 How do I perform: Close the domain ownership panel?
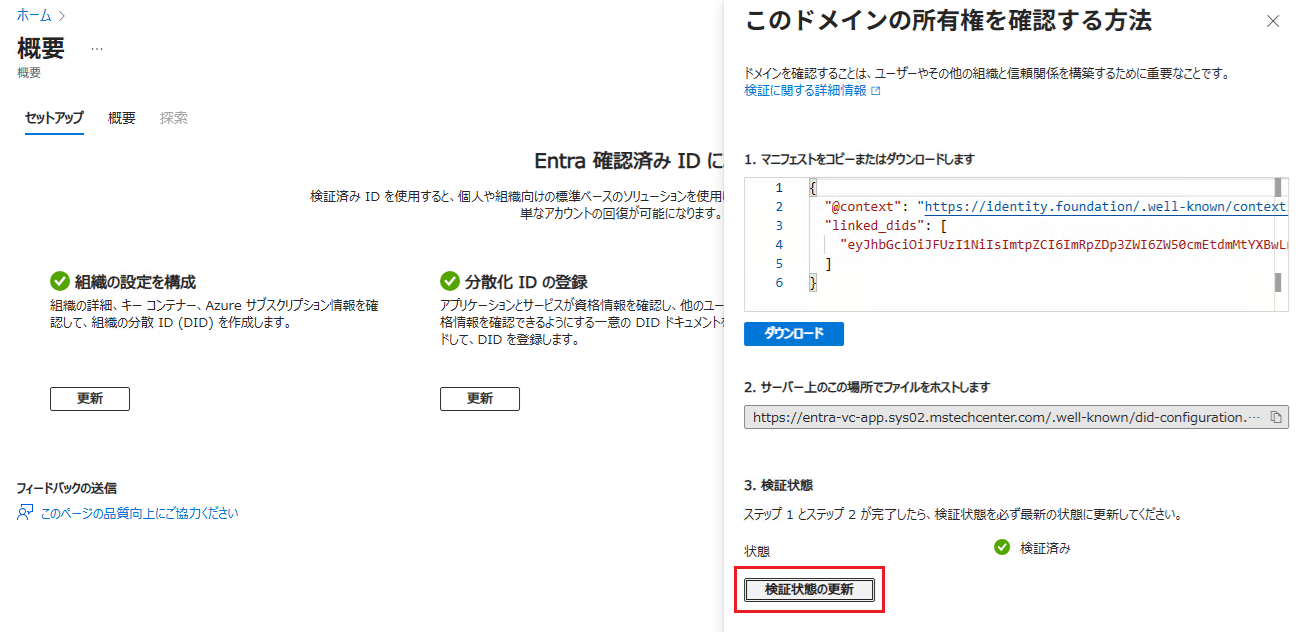point(1273,21)
